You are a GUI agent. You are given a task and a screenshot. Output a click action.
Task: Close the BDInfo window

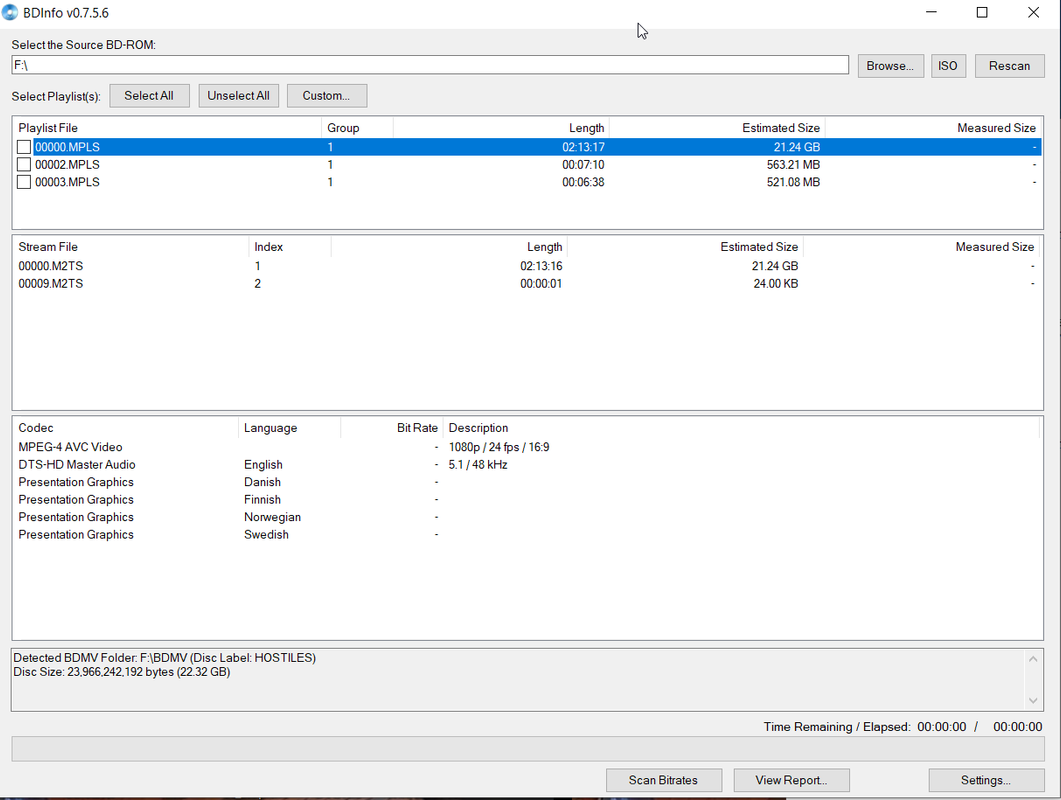(x=1033, y=12)
